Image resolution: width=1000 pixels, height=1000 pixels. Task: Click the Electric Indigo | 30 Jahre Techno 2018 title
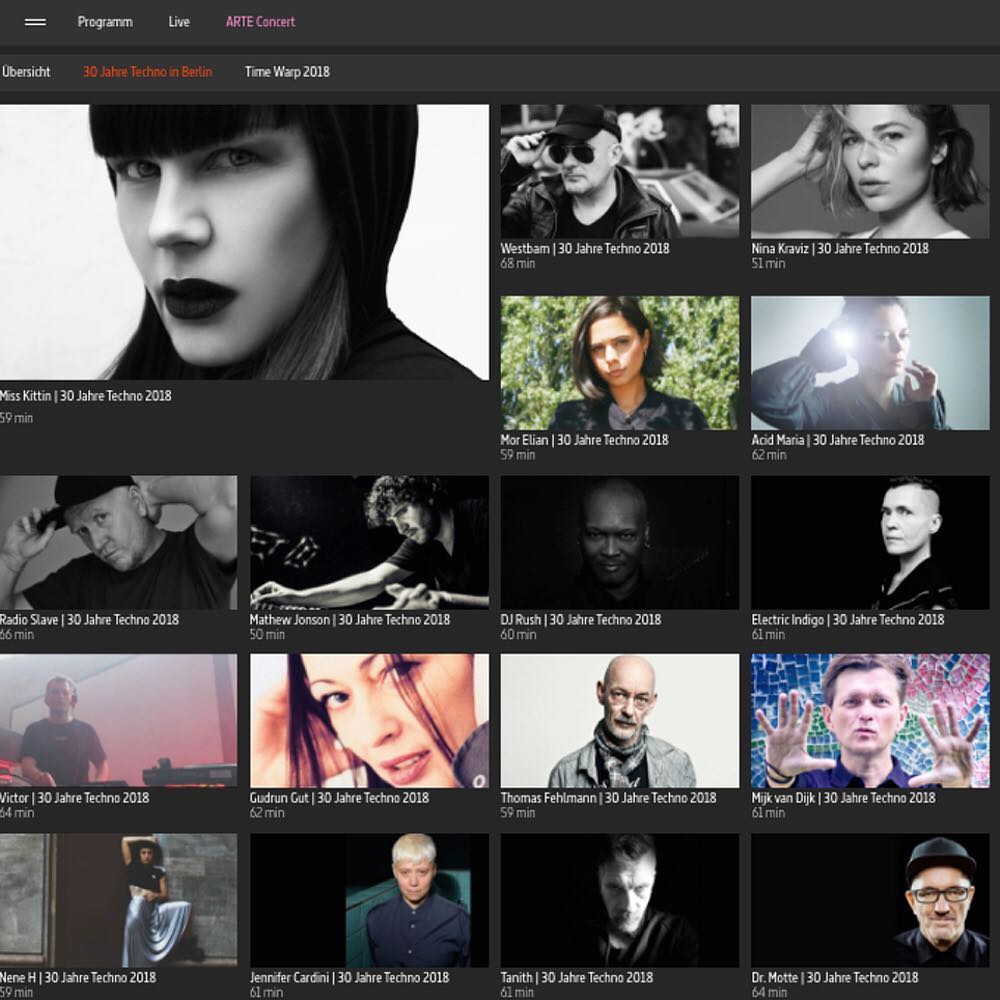click(x=848, y=620)
